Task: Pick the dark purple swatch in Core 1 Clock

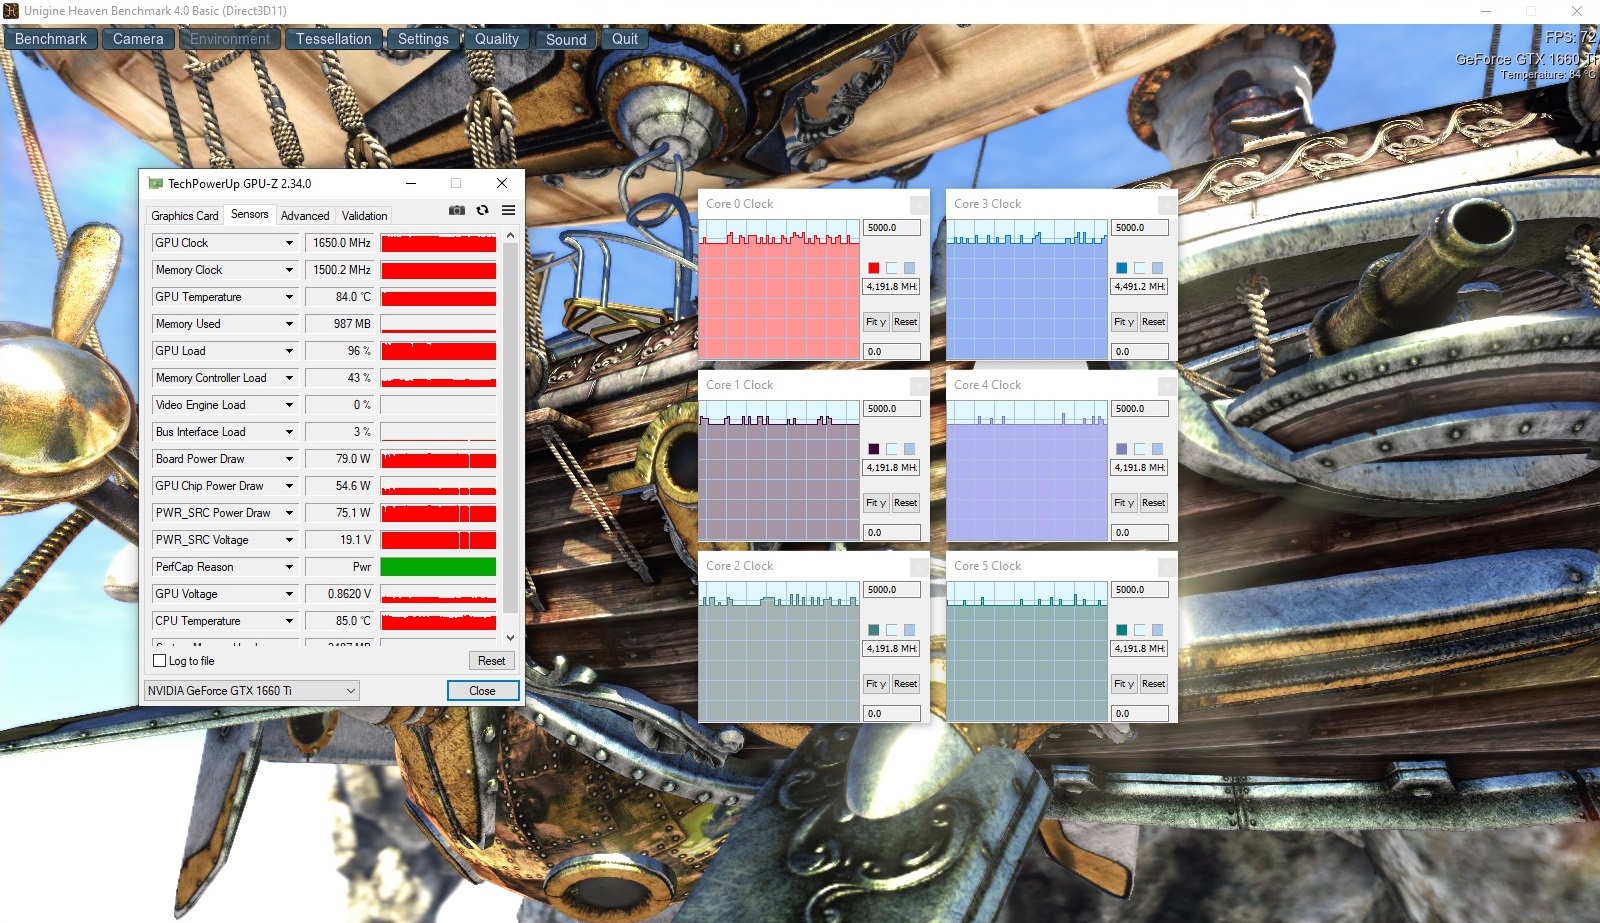Action: click(874, 449)
